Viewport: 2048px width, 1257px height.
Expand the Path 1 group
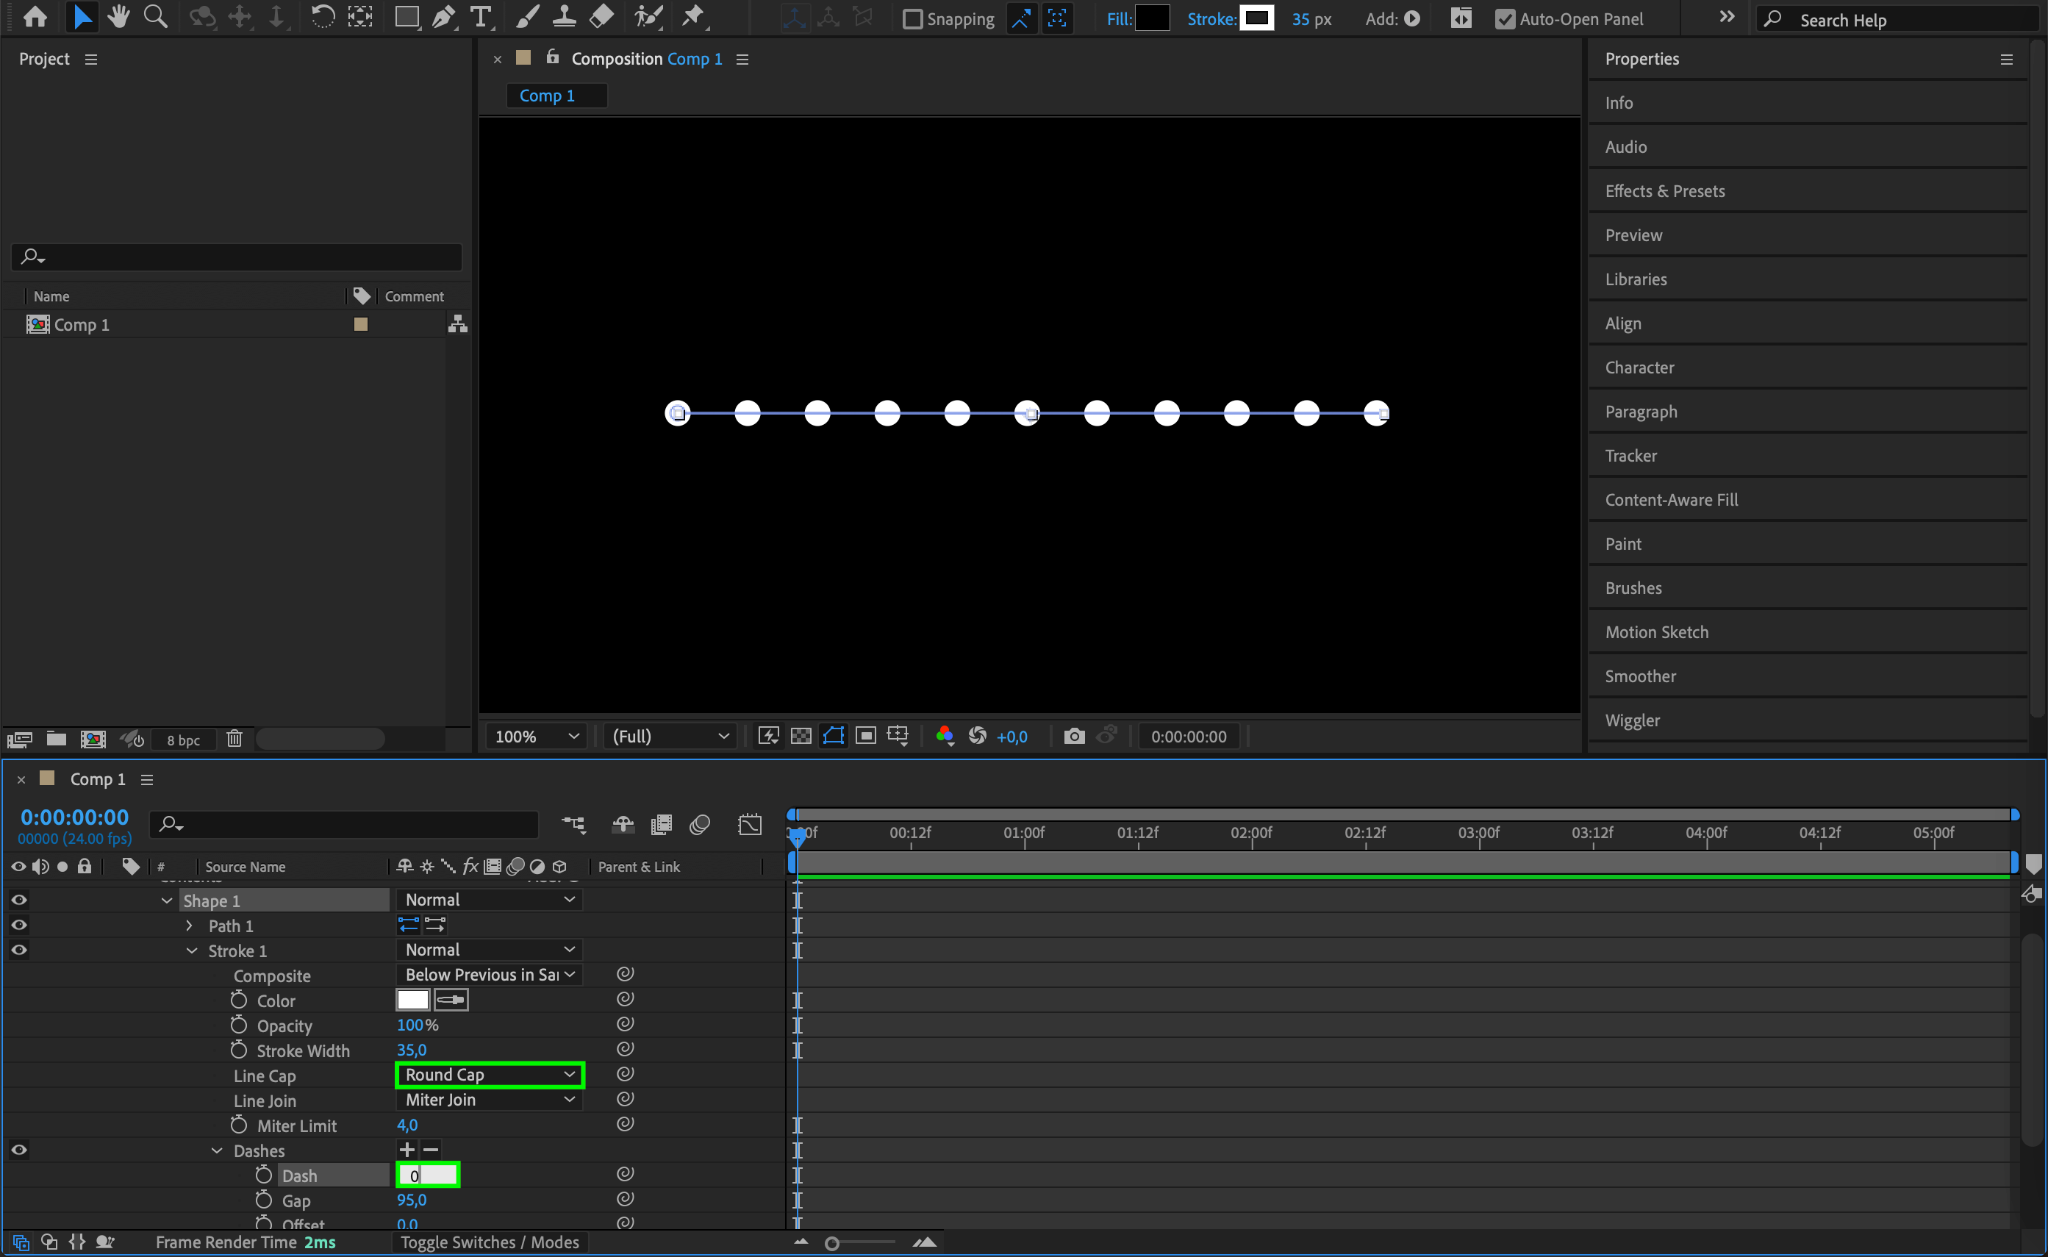click(x=189, y=926)
